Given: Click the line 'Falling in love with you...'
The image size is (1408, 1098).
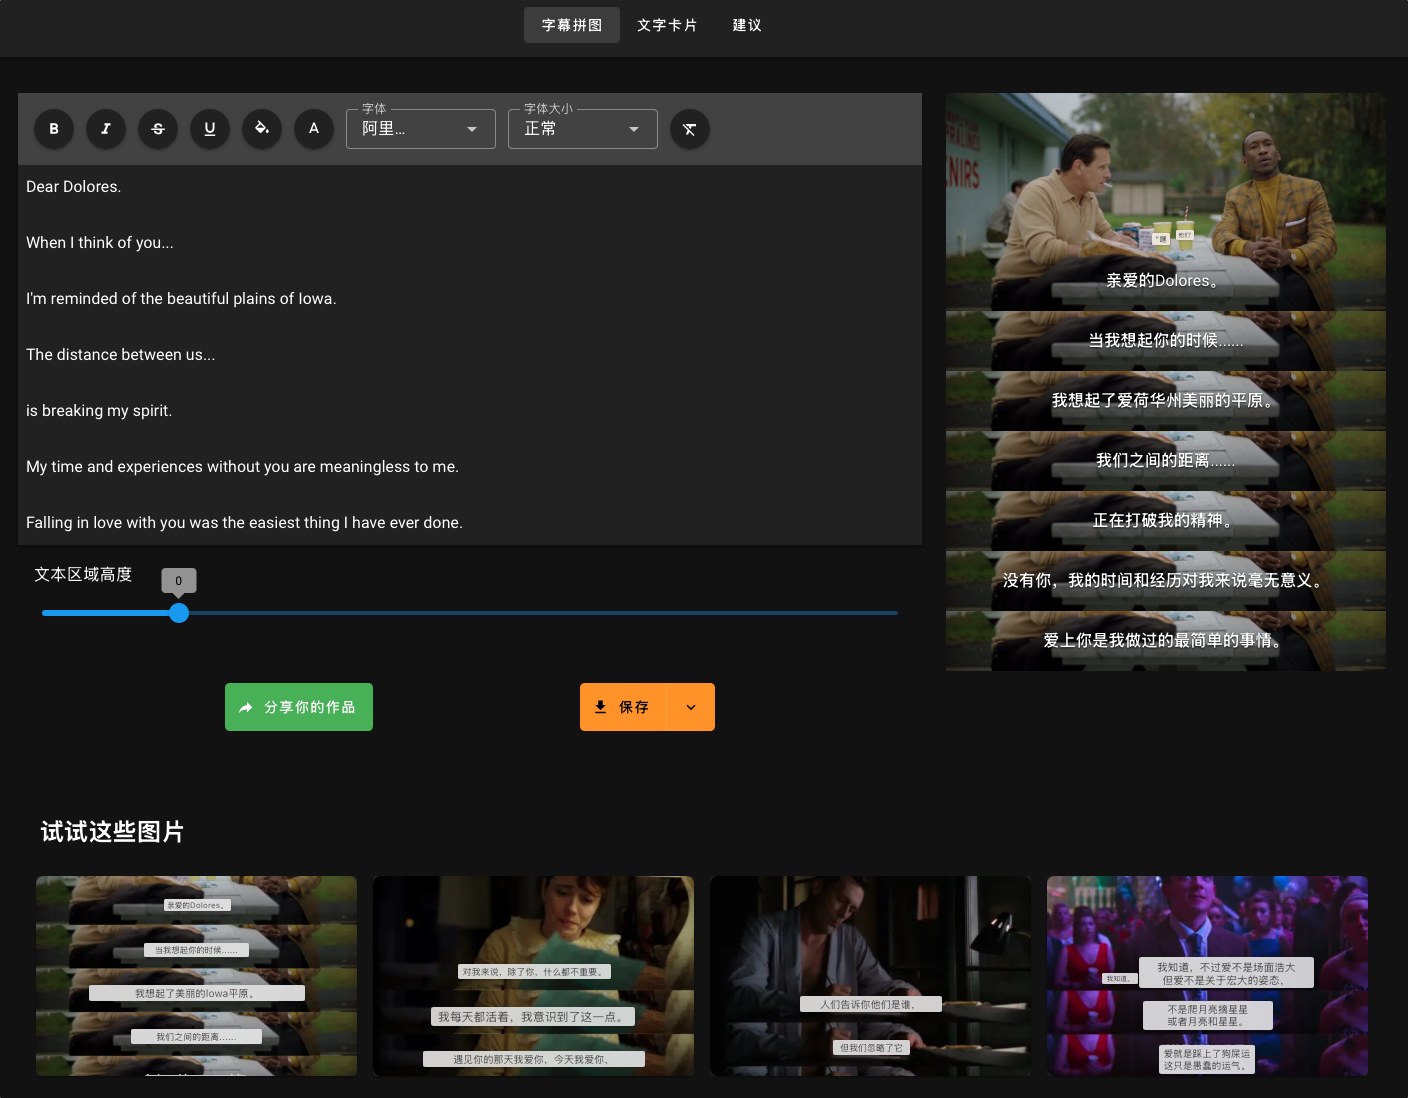Looking at the screenshot, I should pos(244,523).
